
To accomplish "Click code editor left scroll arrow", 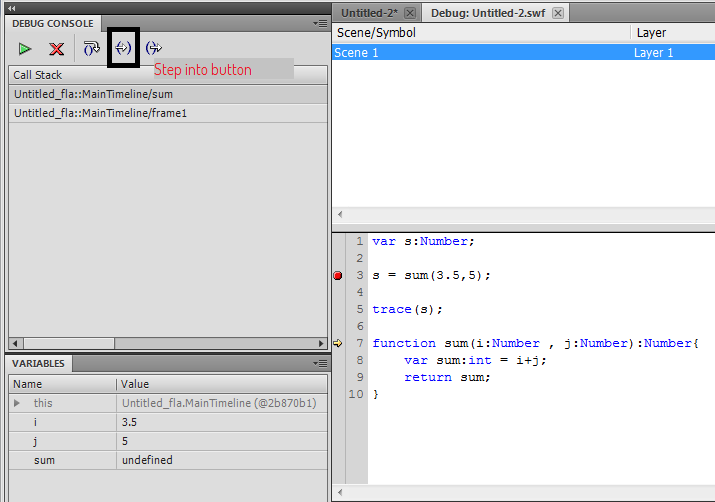I will [340, 492].
